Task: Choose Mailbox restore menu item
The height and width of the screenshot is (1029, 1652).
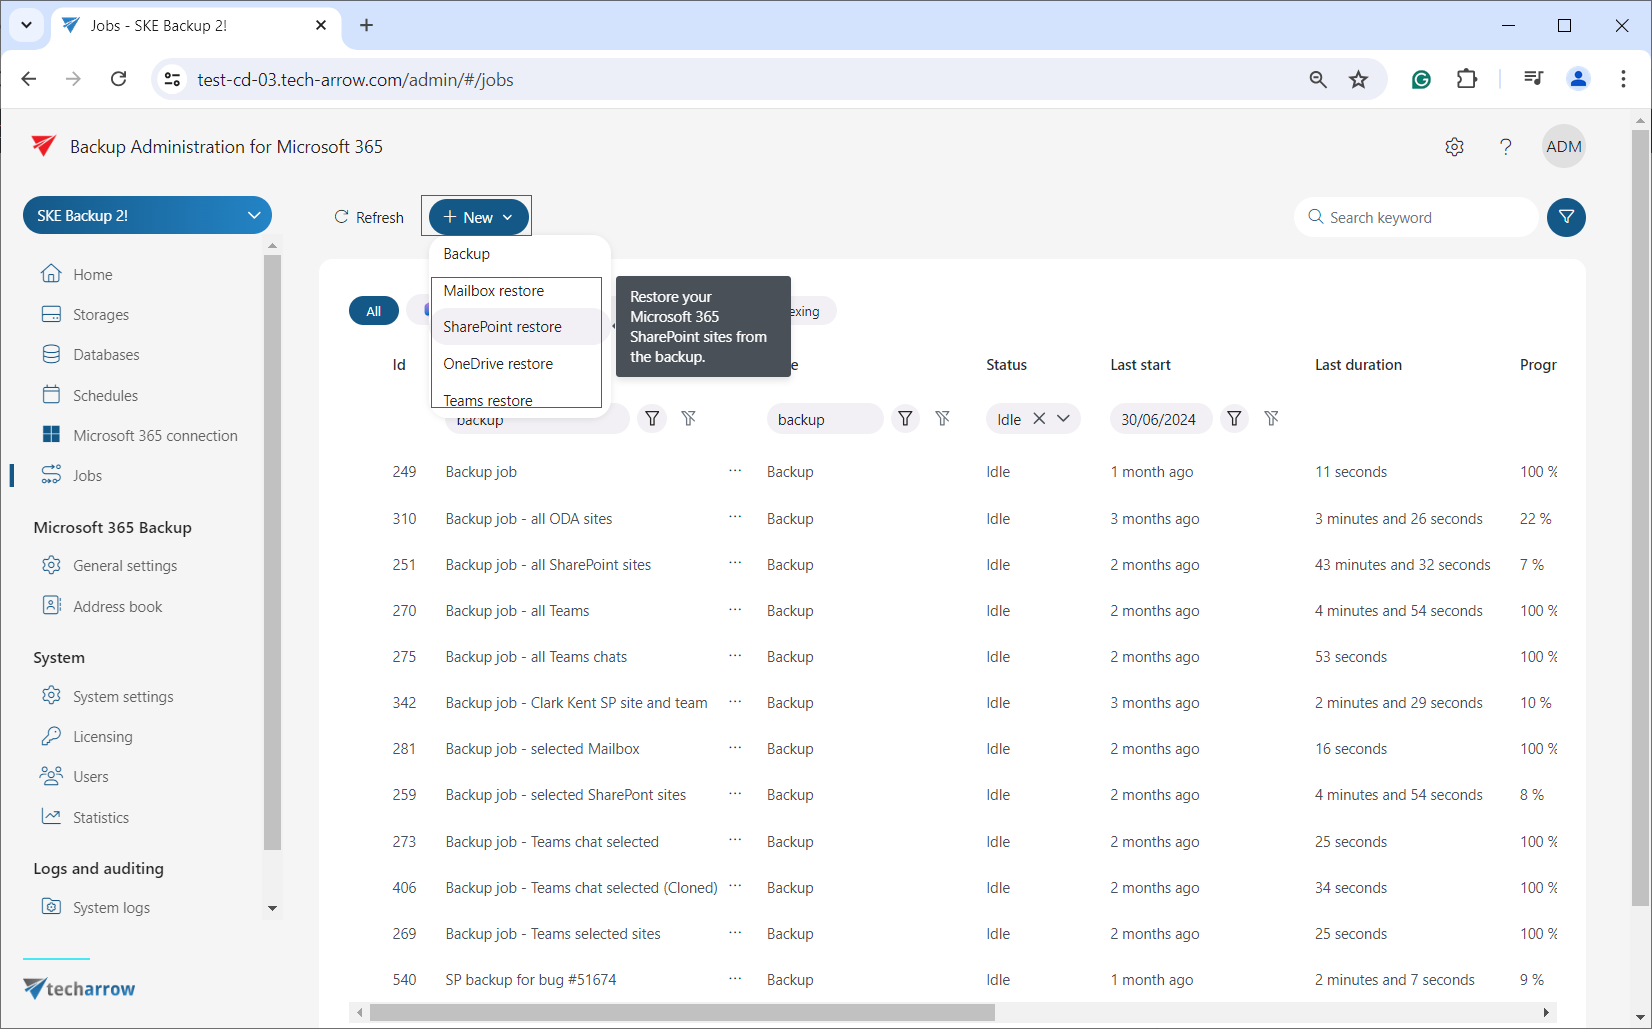Action: tap(494, 291)
